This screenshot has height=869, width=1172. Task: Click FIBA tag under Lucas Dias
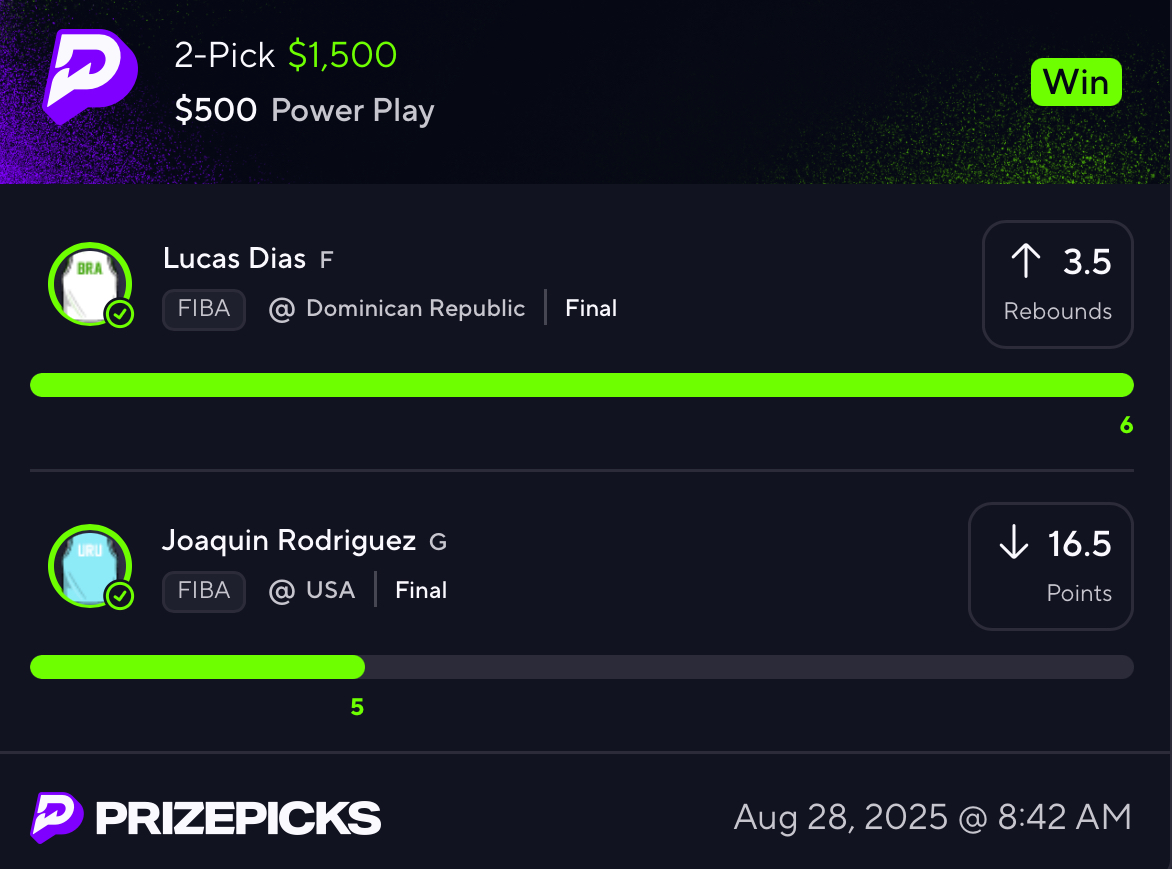pos(204,309)
